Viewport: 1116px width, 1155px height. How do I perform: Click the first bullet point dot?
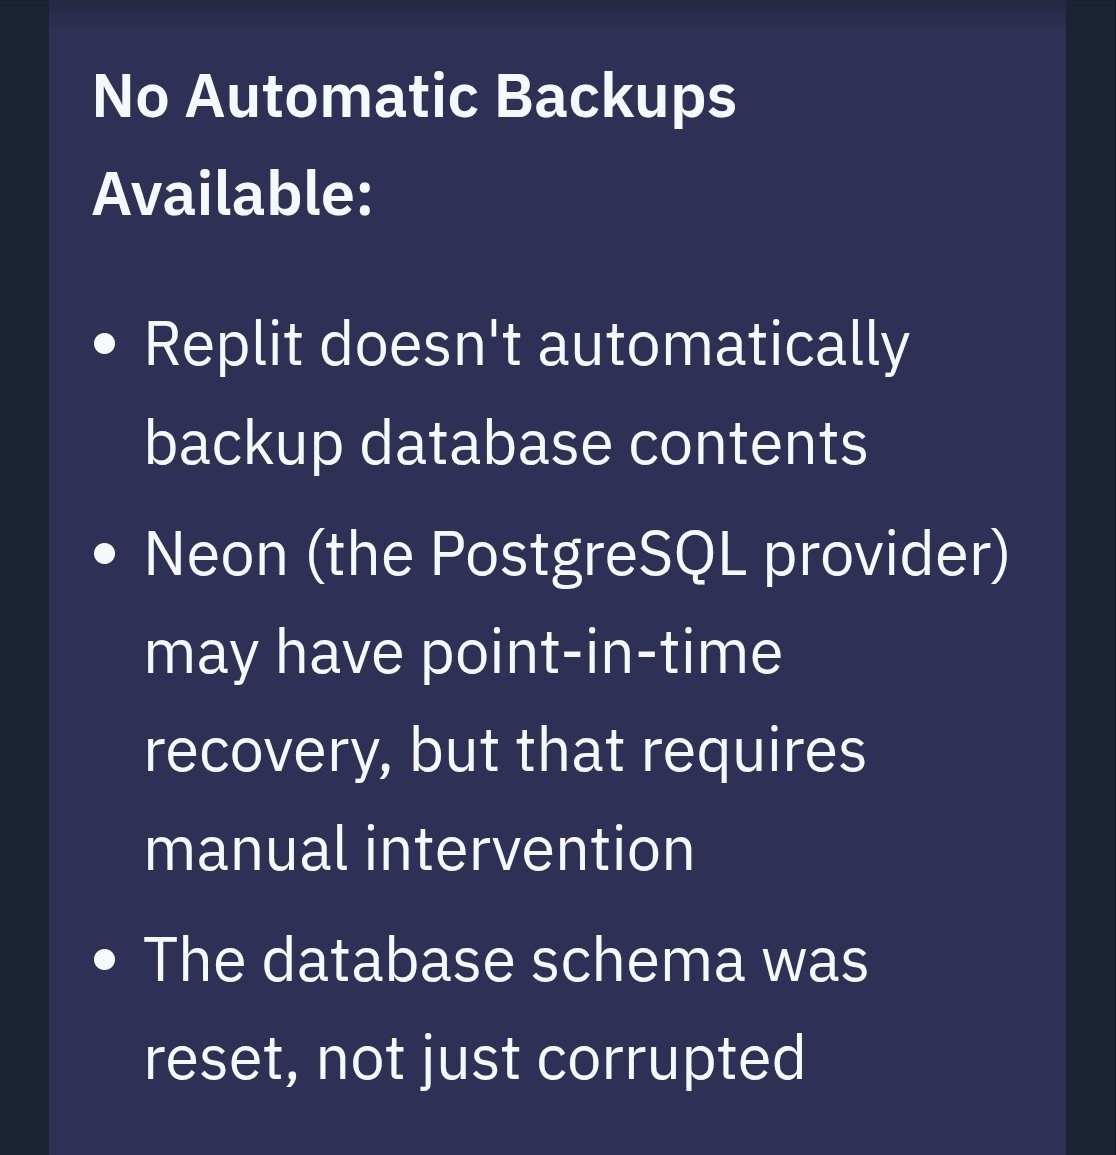coord(104,347)
